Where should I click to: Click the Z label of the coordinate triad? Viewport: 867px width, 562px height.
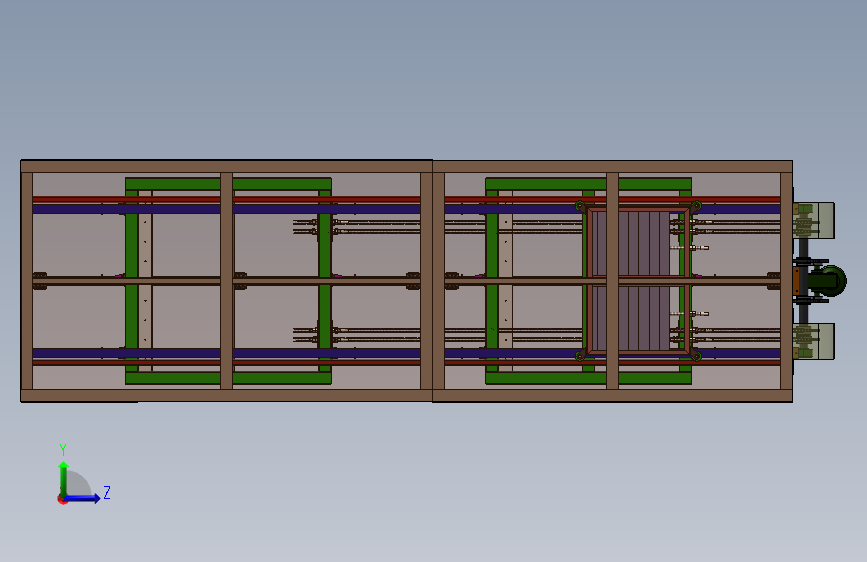coord(107,492)
